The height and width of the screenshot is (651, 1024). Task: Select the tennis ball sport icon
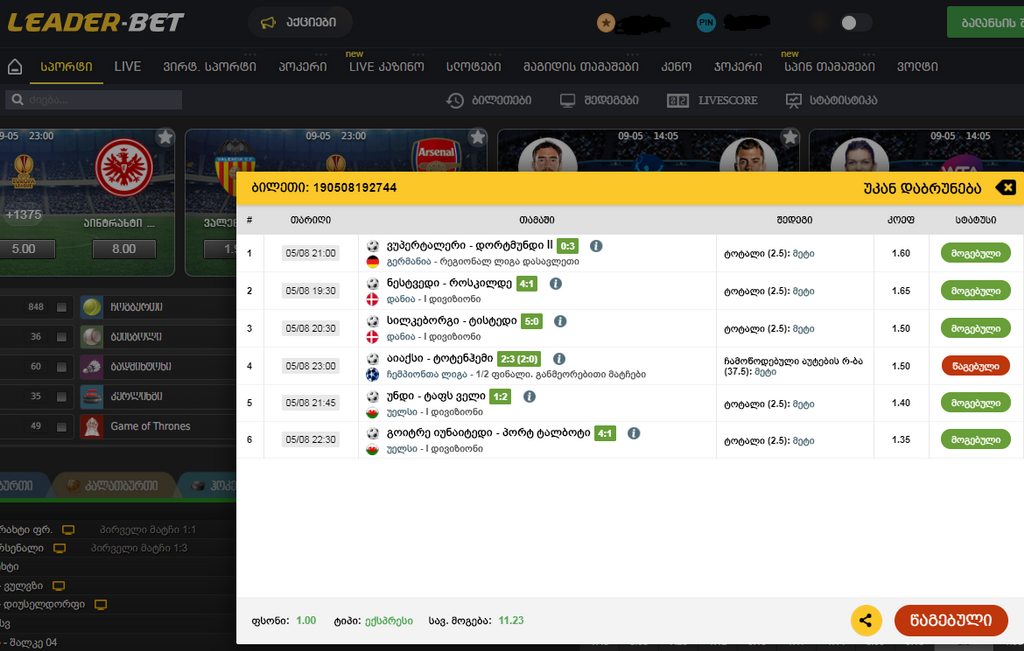pos(91,307)
